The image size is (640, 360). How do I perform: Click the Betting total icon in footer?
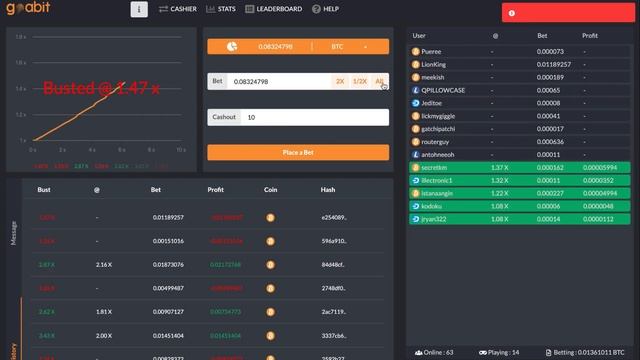pyautogui.click(x=548, y=352)
